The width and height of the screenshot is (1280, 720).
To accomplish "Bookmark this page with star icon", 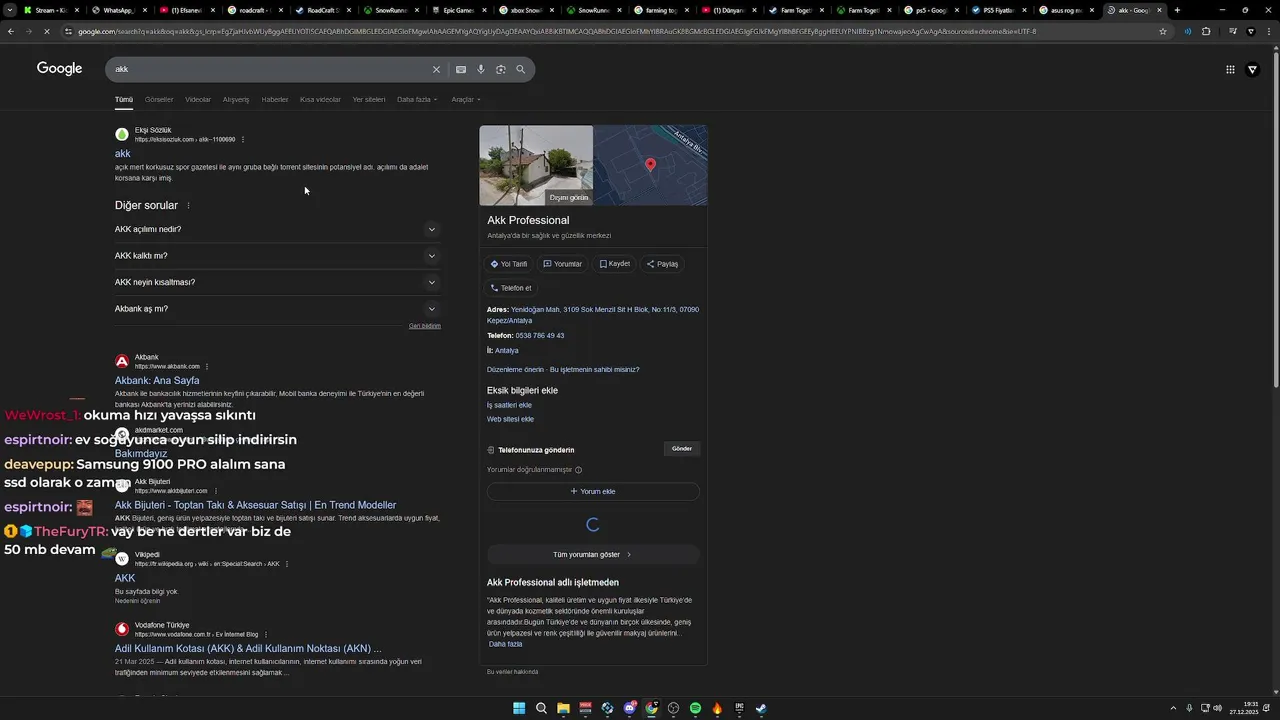I will (1163, 31).
